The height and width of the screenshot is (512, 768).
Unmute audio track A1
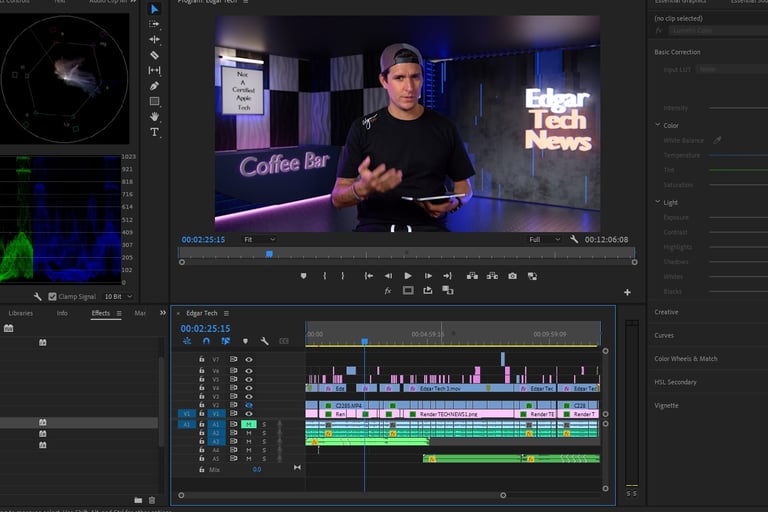pyautogui.click(x=249, y=424)
